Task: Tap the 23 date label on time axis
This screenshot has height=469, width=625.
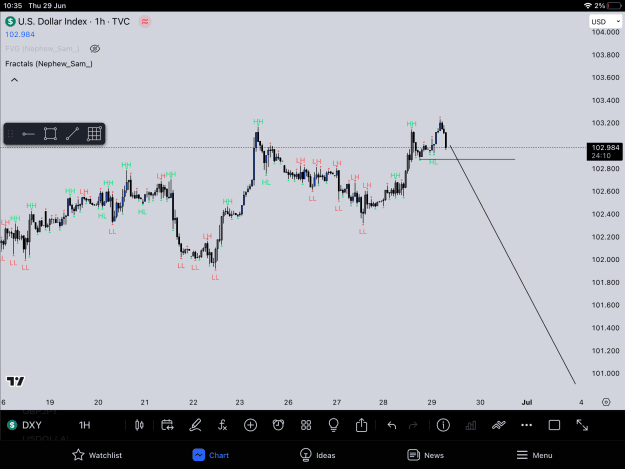Action: coord(240,402)
